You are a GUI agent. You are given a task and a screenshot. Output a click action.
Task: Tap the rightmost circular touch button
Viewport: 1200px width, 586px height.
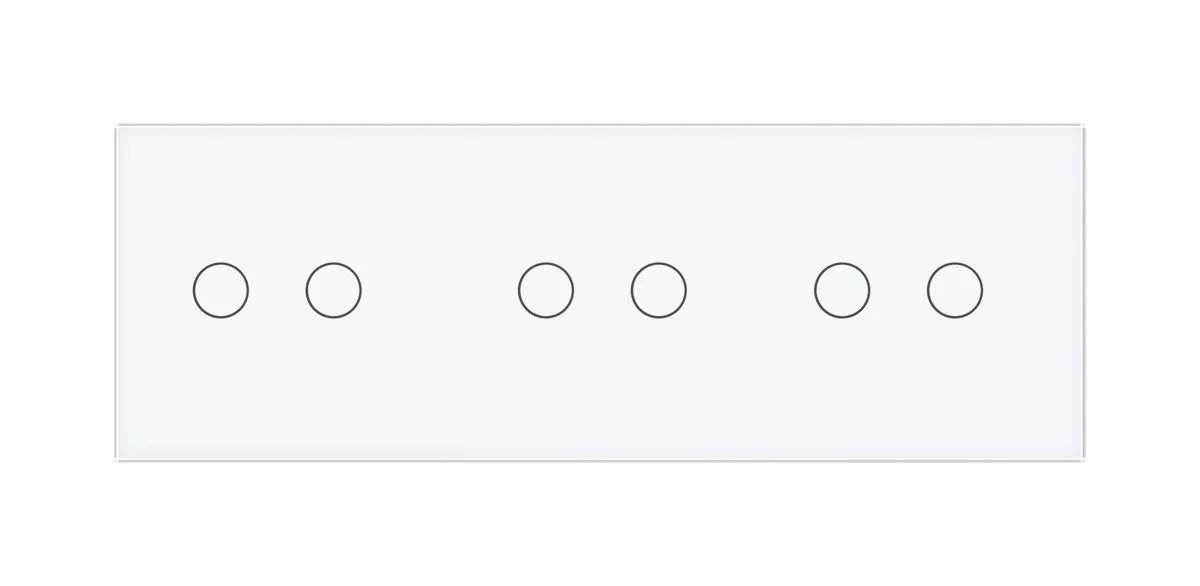[x=955, y=291]
